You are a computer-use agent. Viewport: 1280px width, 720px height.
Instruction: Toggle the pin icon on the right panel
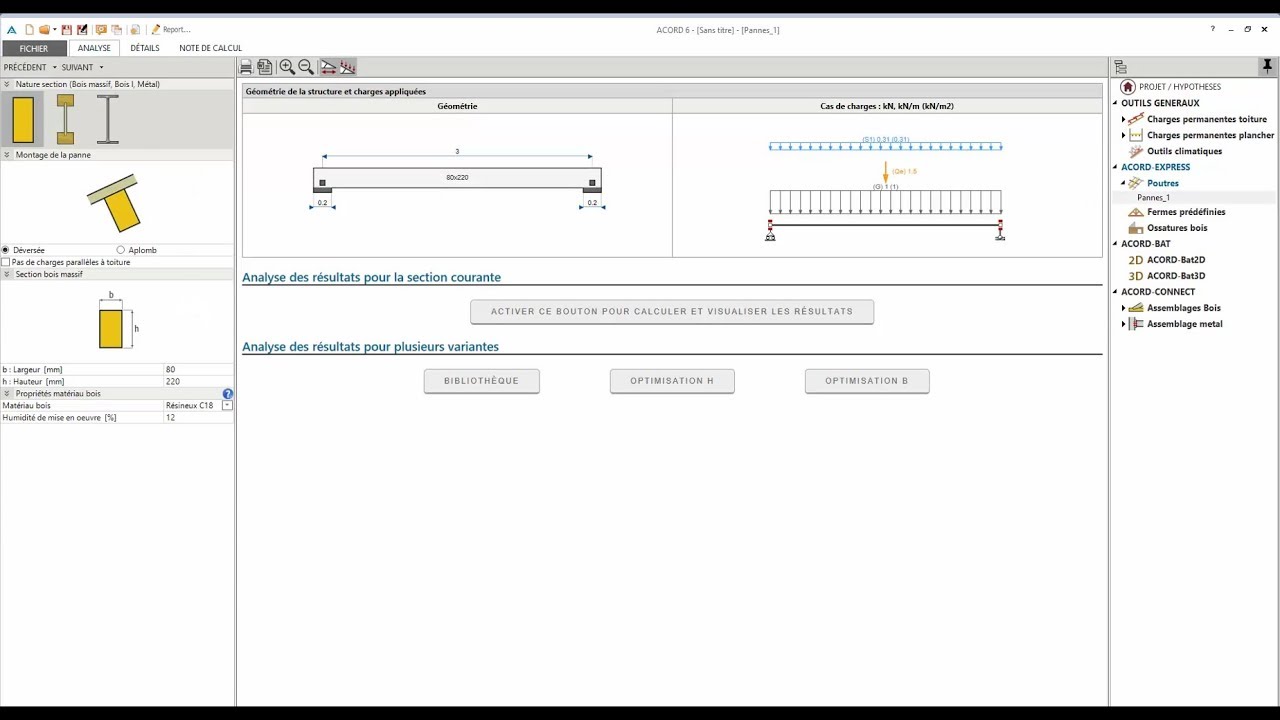[x=1267, y=67]
